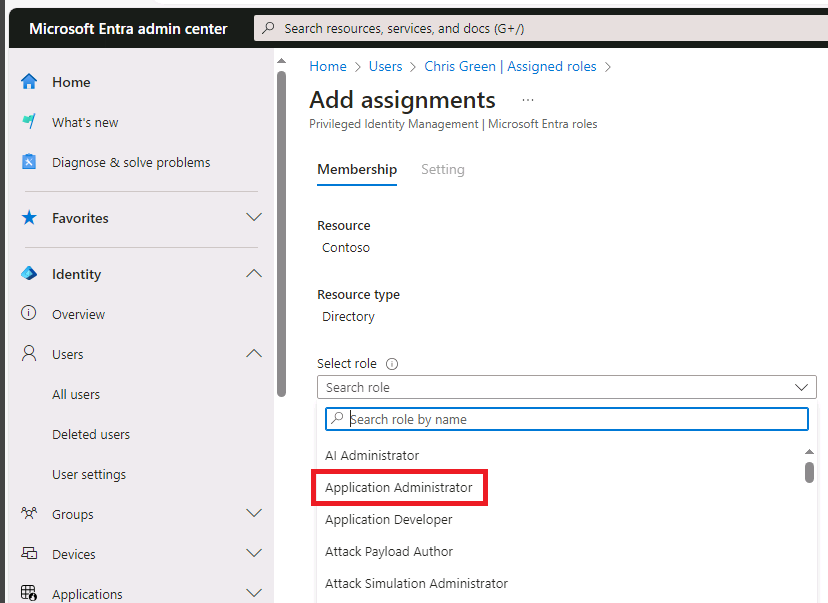Click the Applications grid icon
The height and width of the screenshot is (603, 828).
click(x=27, y=592)
